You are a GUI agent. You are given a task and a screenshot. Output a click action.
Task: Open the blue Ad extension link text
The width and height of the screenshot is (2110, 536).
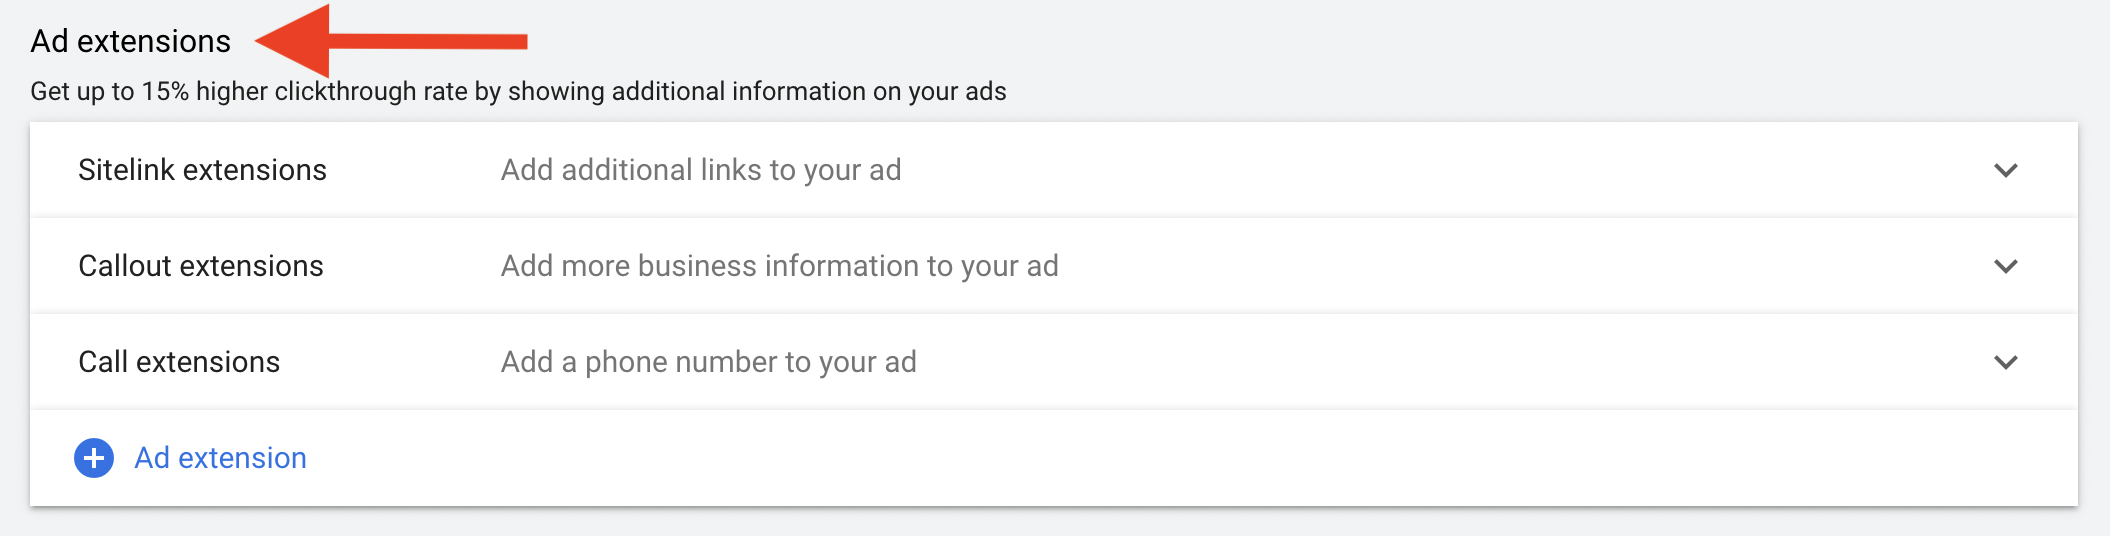[x=220, y=458]
